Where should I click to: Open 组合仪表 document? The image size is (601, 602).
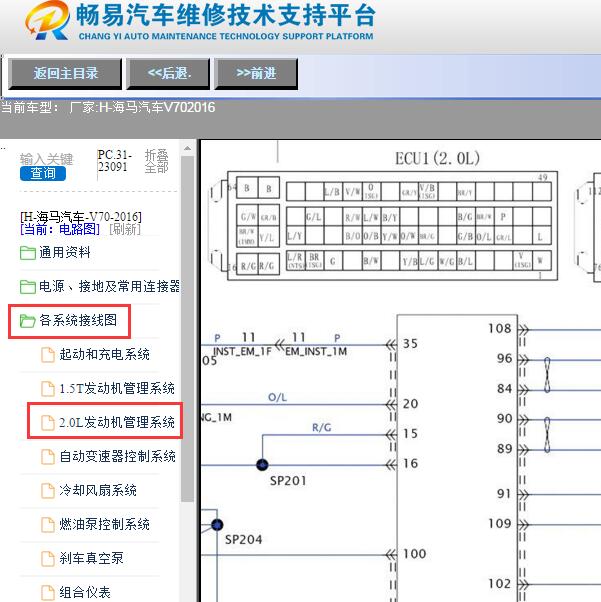click(85, 592)
